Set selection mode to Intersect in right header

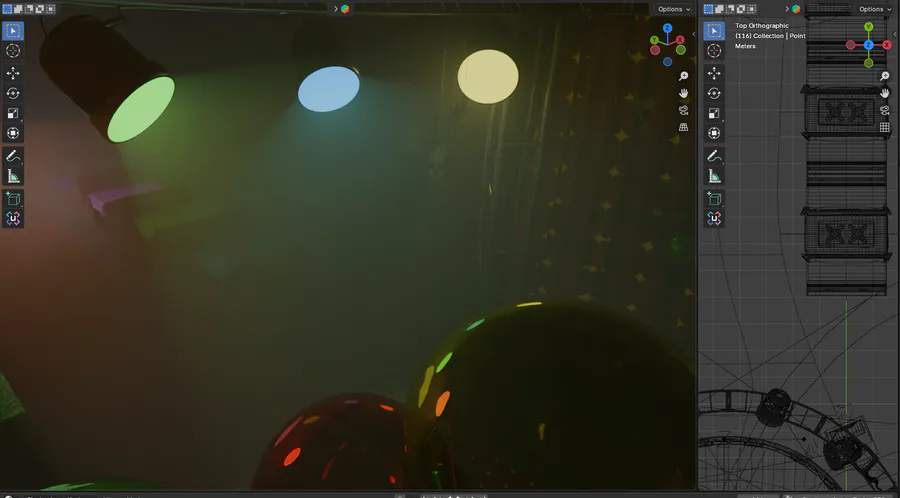click(752, 9)
